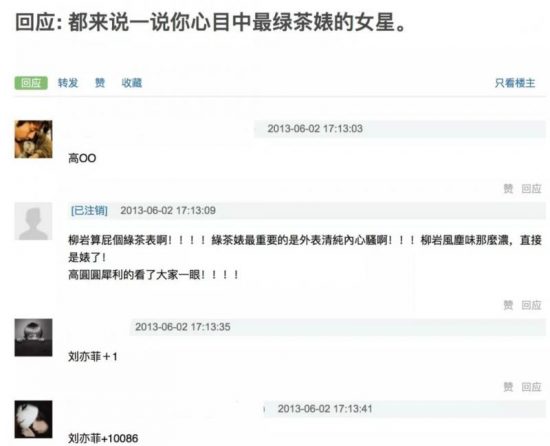The height and width of the screenshot is (446, 550).
Task: Click timestamp 2013-06-02 17:13:41
Action: point(325,409)
